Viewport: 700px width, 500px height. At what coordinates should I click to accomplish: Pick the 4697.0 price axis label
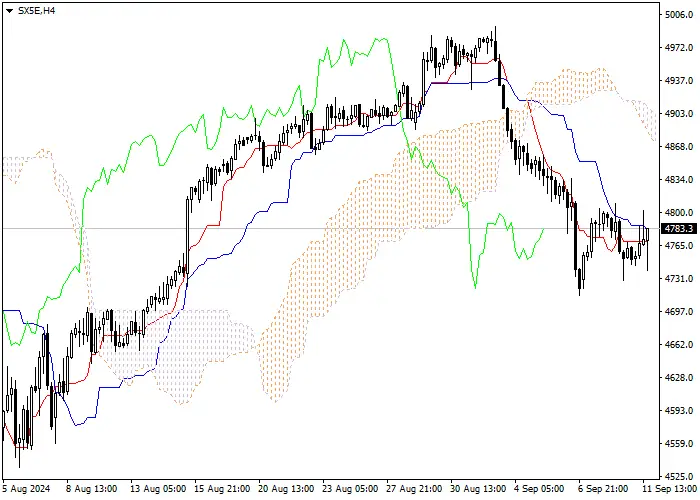[x=679, y=312]
